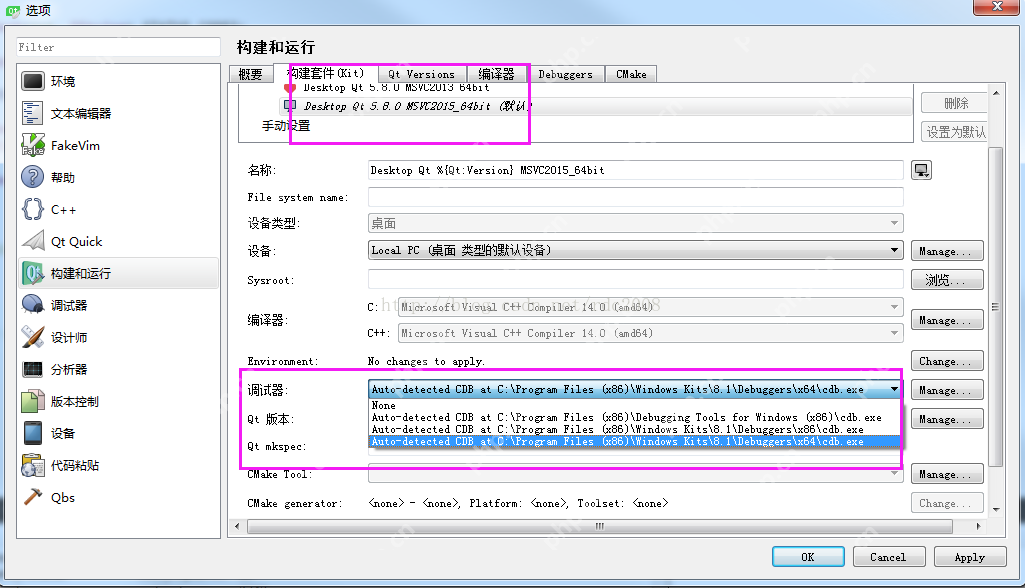
Task: Pick the Windows Kits 8.1 x86 cdb.exe option
Action: [x=634, y=430]
